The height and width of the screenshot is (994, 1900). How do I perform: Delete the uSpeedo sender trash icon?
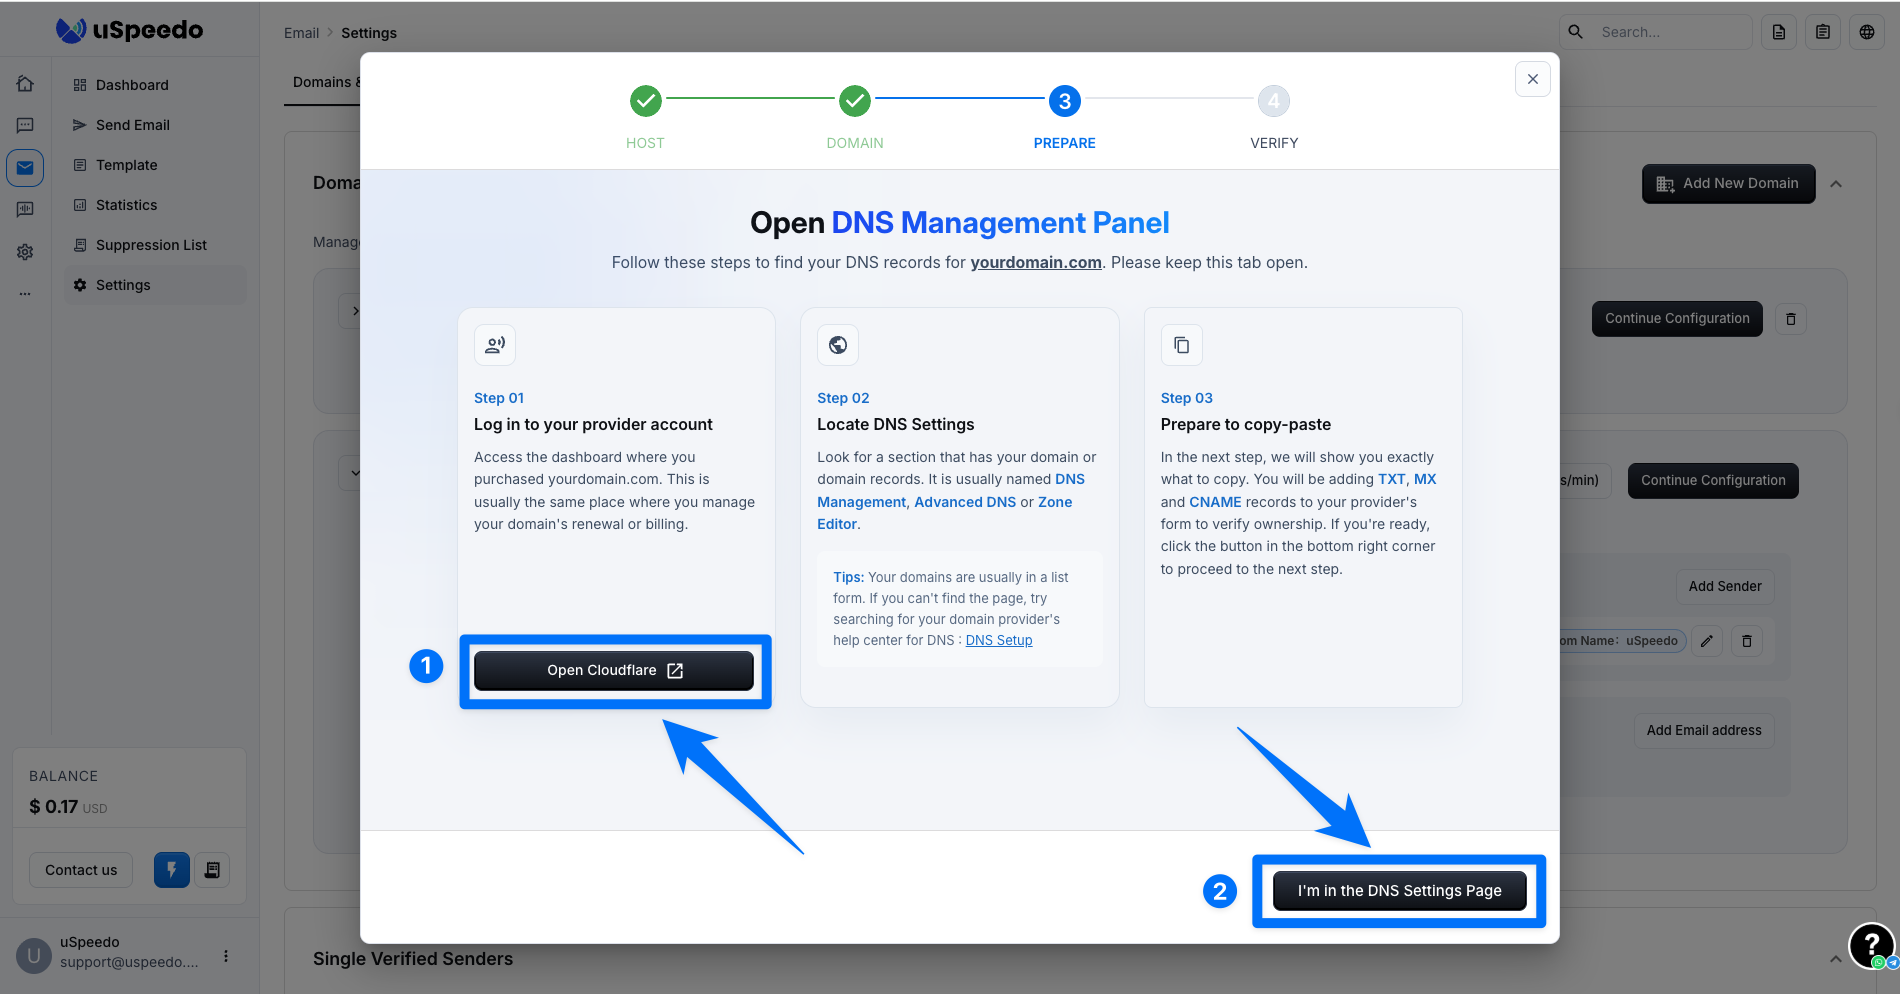click(x=1747, y=641)
